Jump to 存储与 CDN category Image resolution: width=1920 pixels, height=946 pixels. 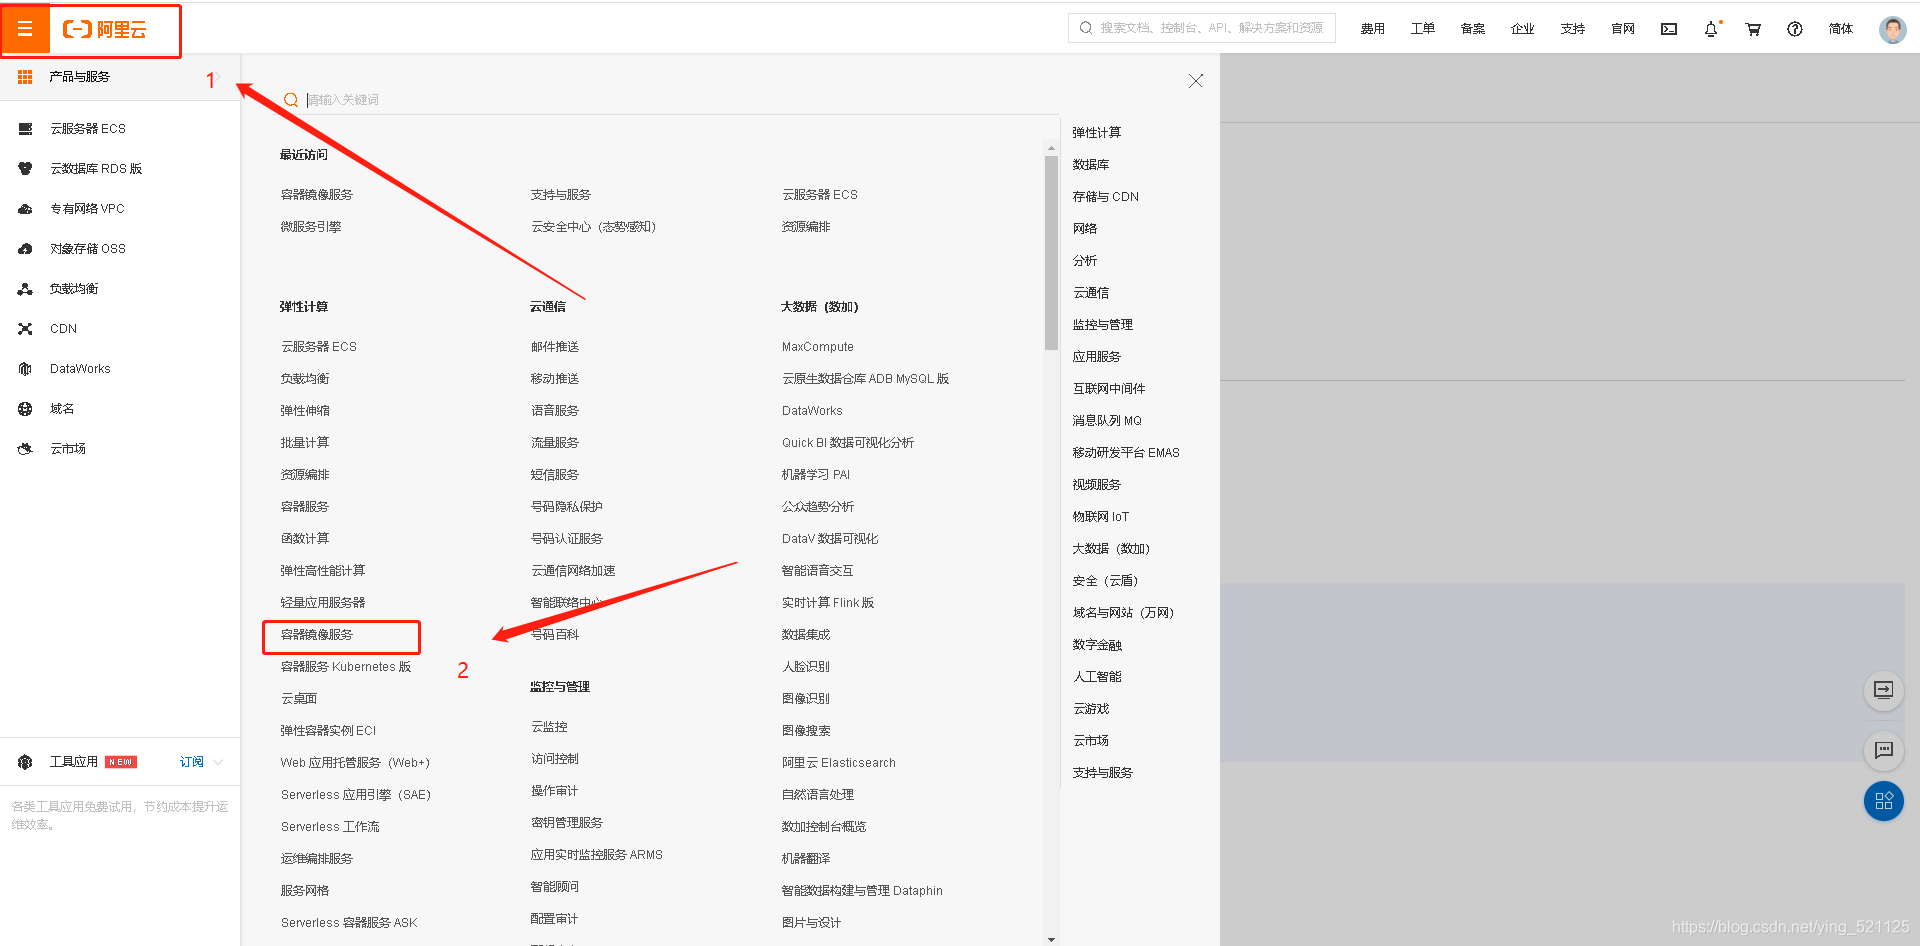(x=1106, y=197)
